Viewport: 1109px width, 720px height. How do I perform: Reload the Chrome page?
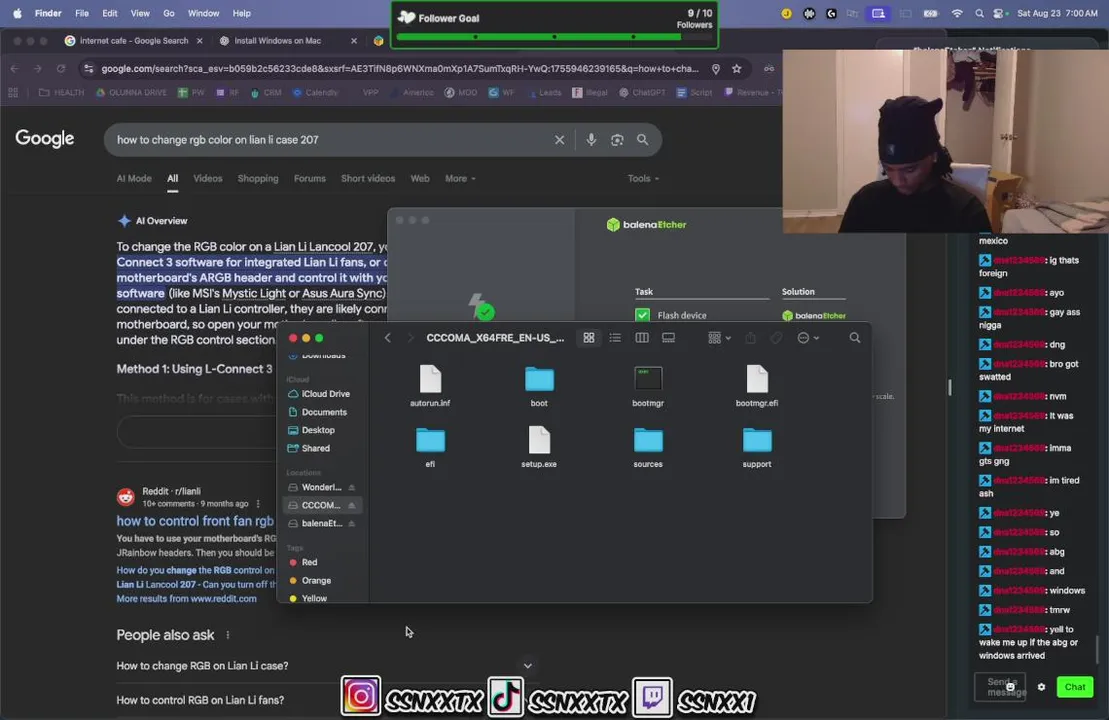click(61, 69)
